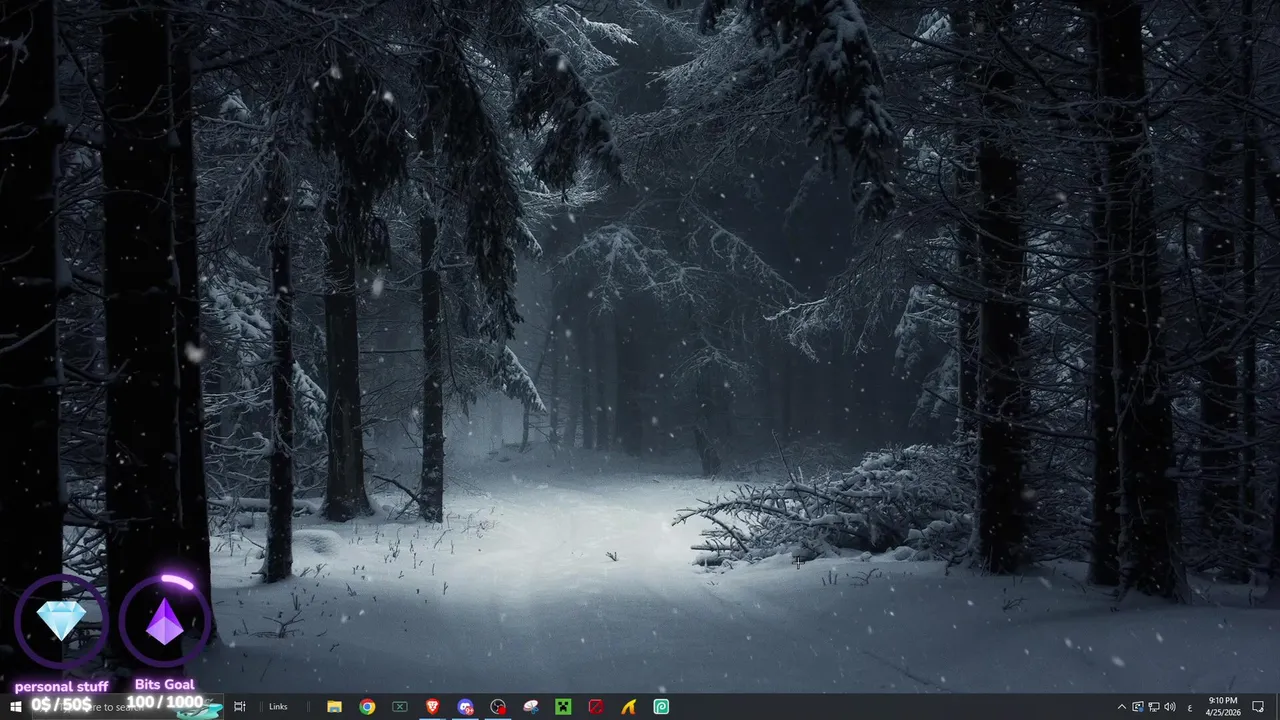
Task: Click the personal stuff diamond goal widget
Action: 61,623
